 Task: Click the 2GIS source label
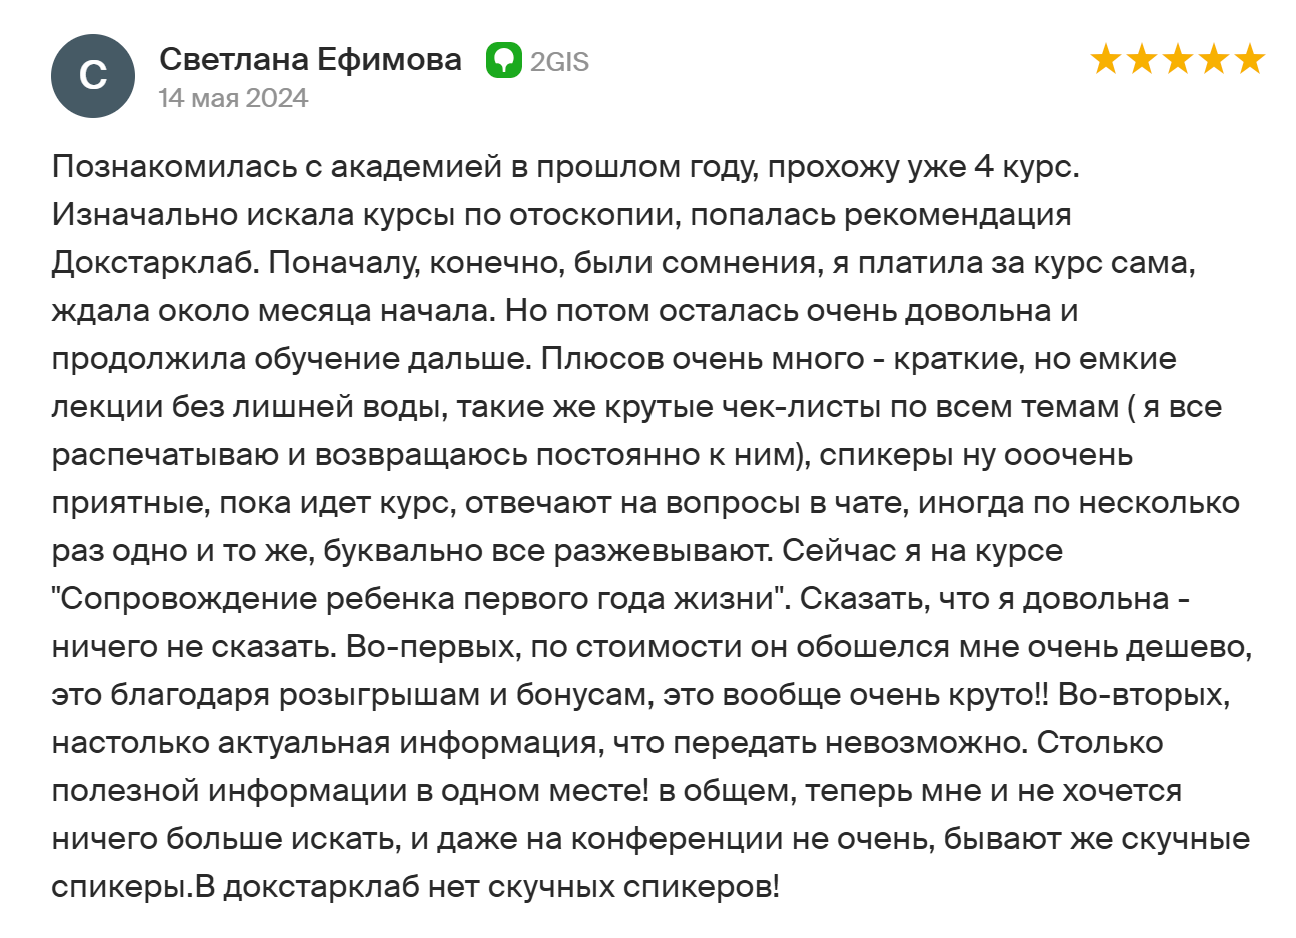559,62
